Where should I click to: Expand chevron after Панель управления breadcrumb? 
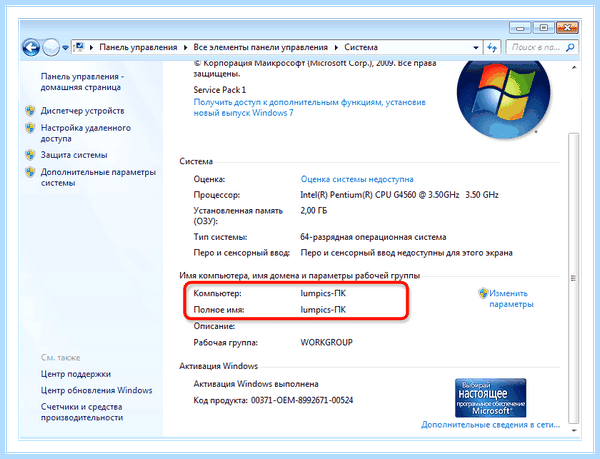185,47
